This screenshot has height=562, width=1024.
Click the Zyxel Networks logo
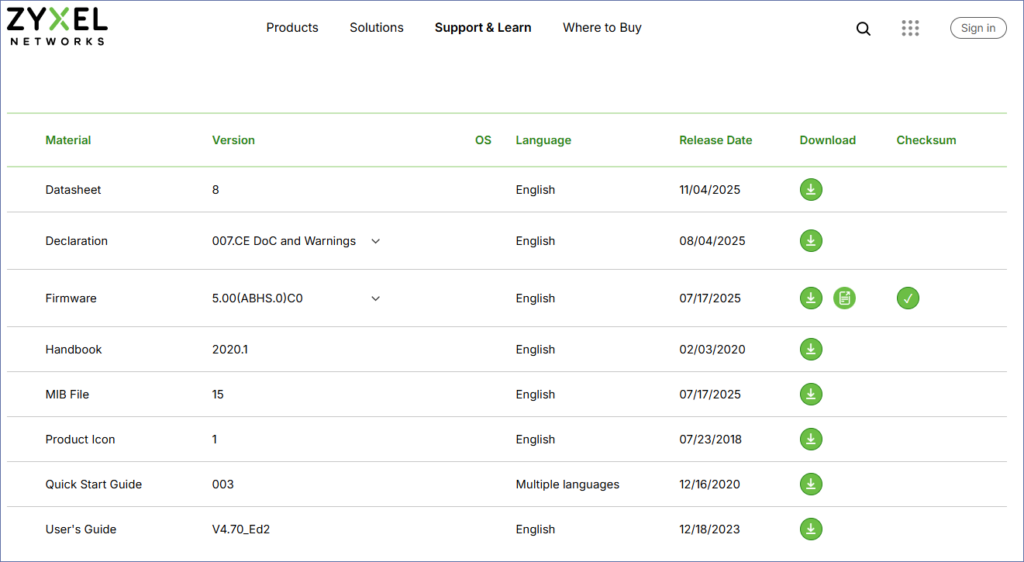(57, 24)
